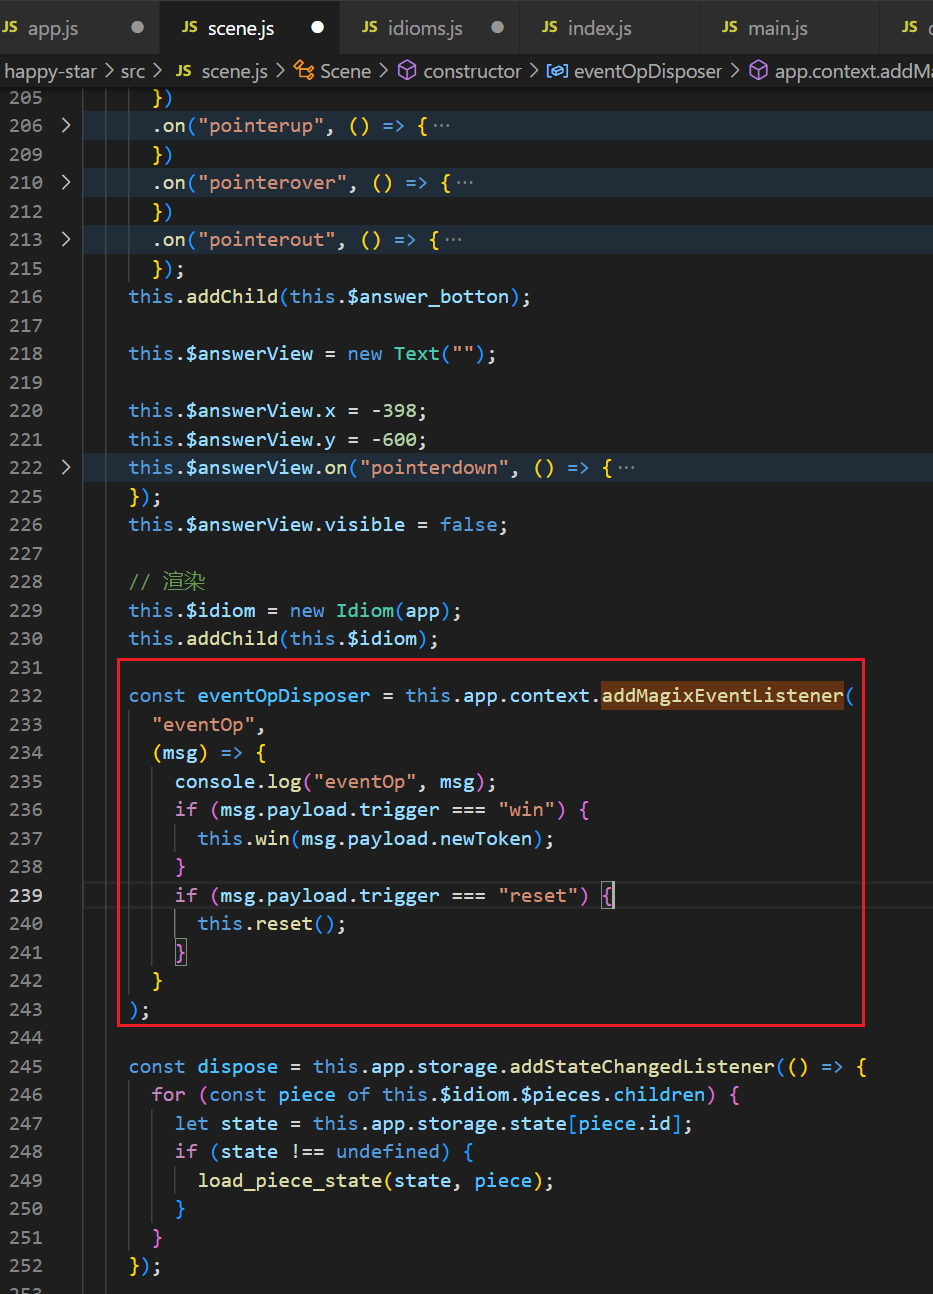Click the undefined keyword on line 248

click(x=387, y=1151)
